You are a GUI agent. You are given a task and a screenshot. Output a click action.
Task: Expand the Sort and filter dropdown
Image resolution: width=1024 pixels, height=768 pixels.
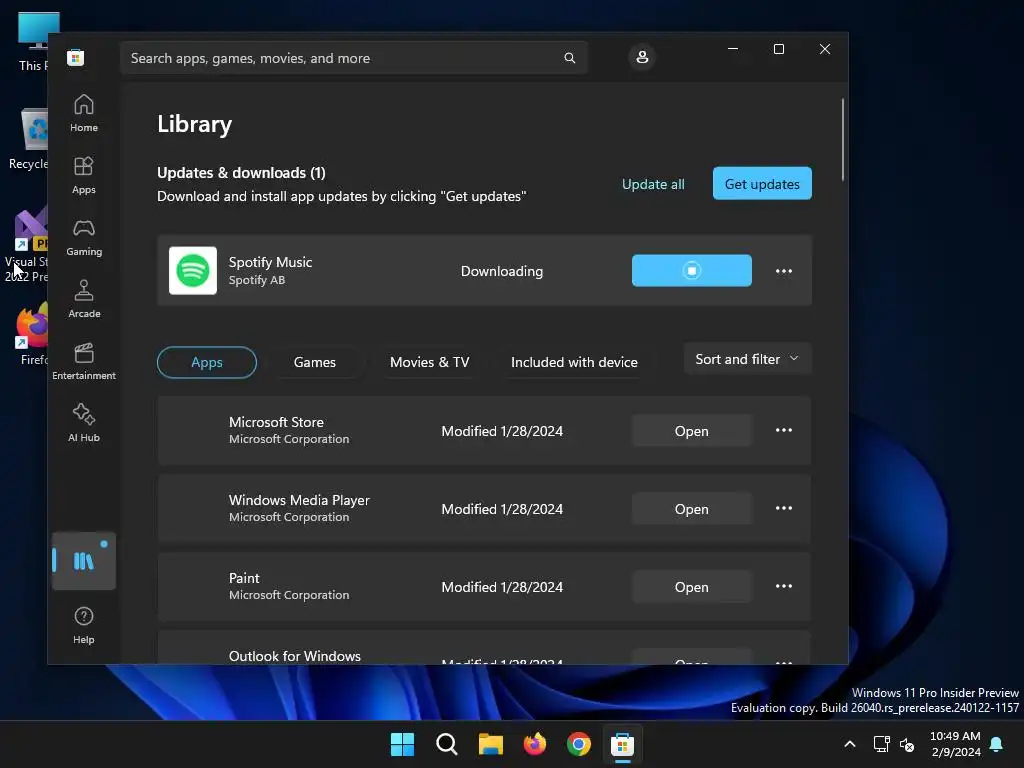[748, 359]
